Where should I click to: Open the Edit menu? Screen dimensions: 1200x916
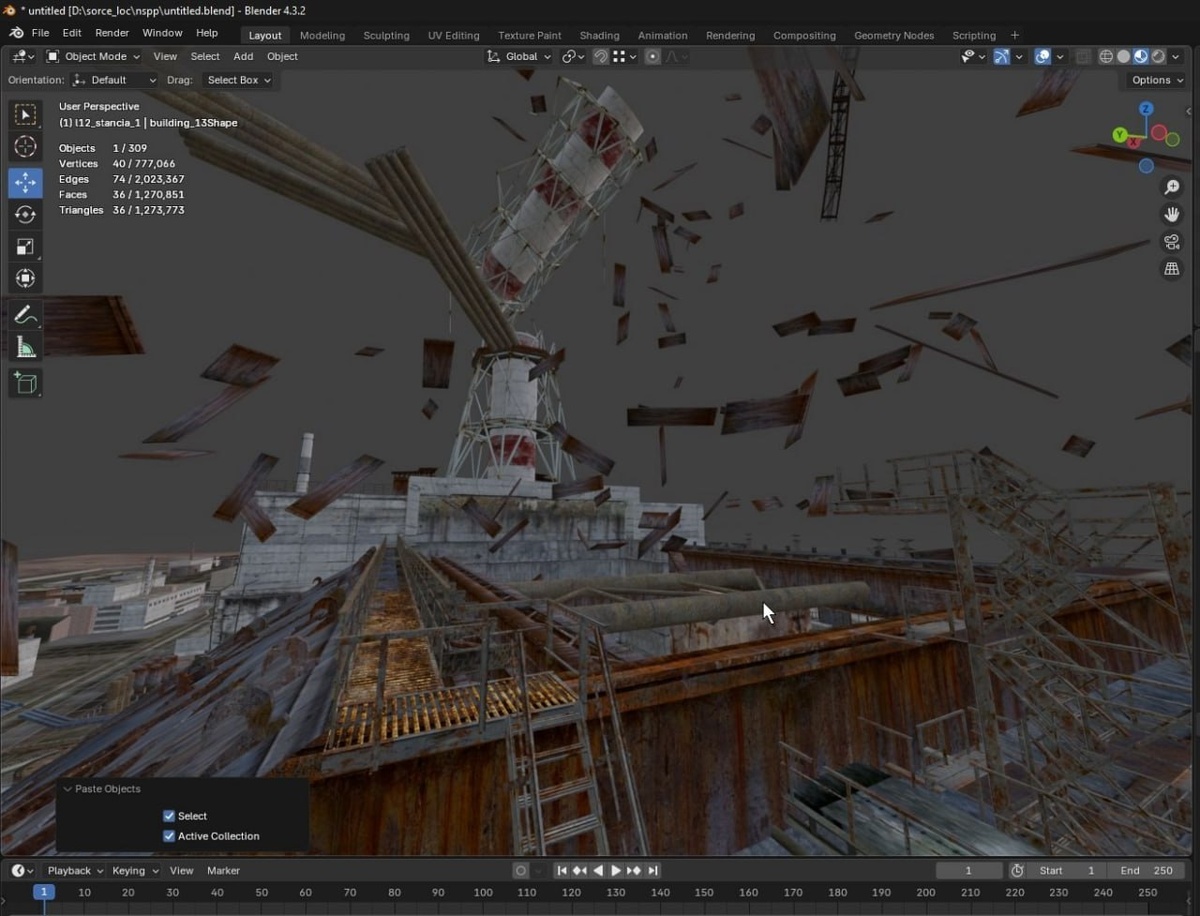(x=72, y=33)
